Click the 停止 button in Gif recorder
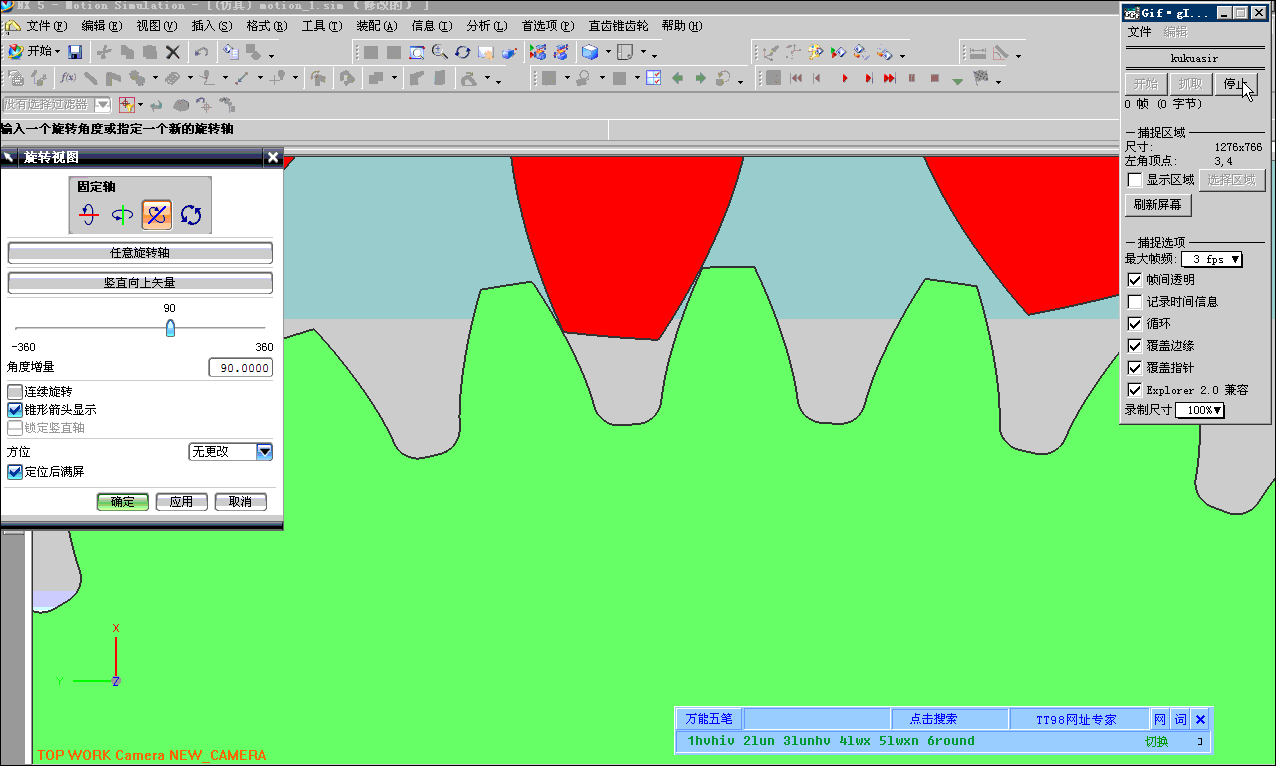This screenshot has height=766, width=1276. click(1235, 84)
